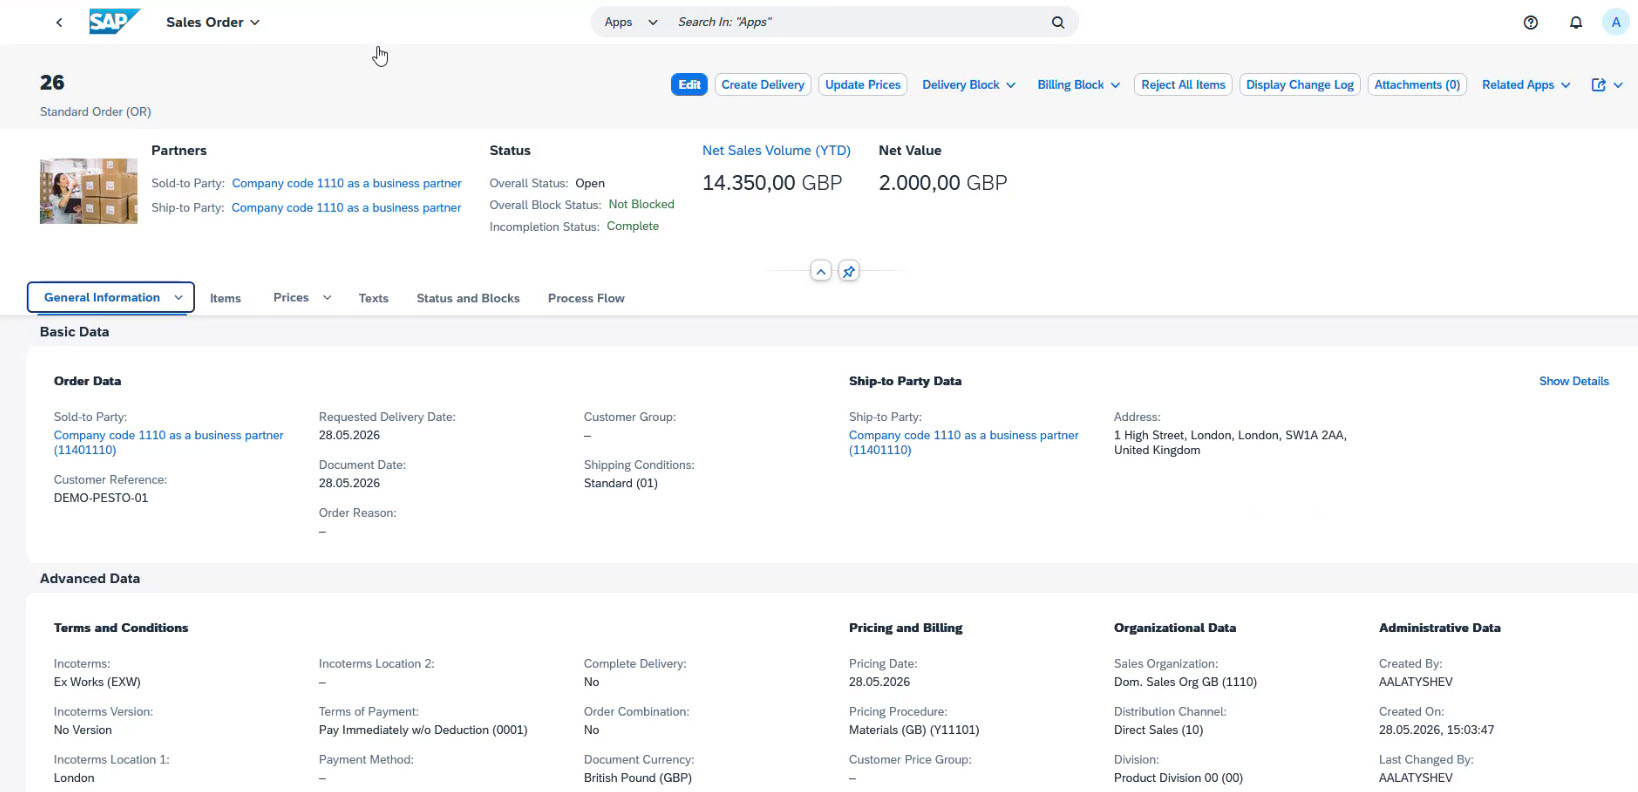1638x792 pixels.
Task: Click Create Delivery
Action: [763, 85]
